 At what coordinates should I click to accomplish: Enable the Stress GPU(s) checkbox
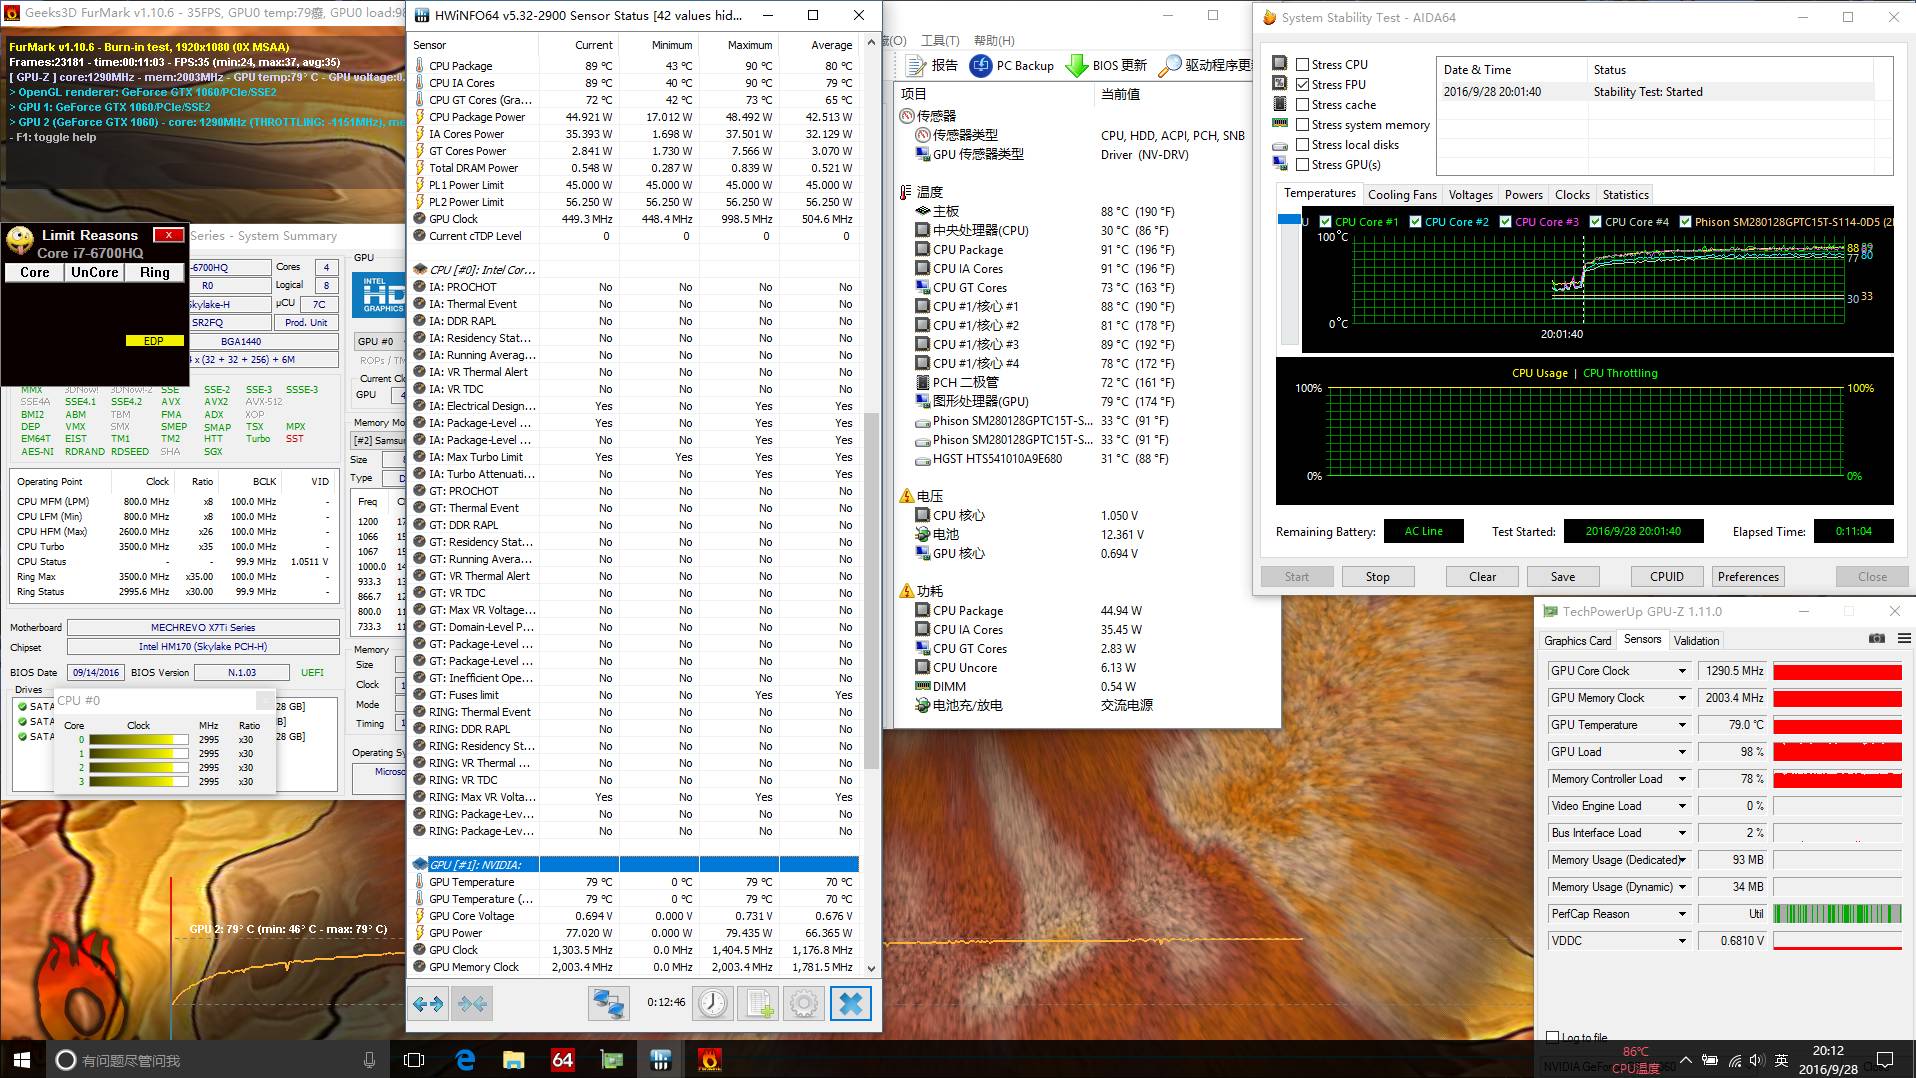click(1303, 165)
